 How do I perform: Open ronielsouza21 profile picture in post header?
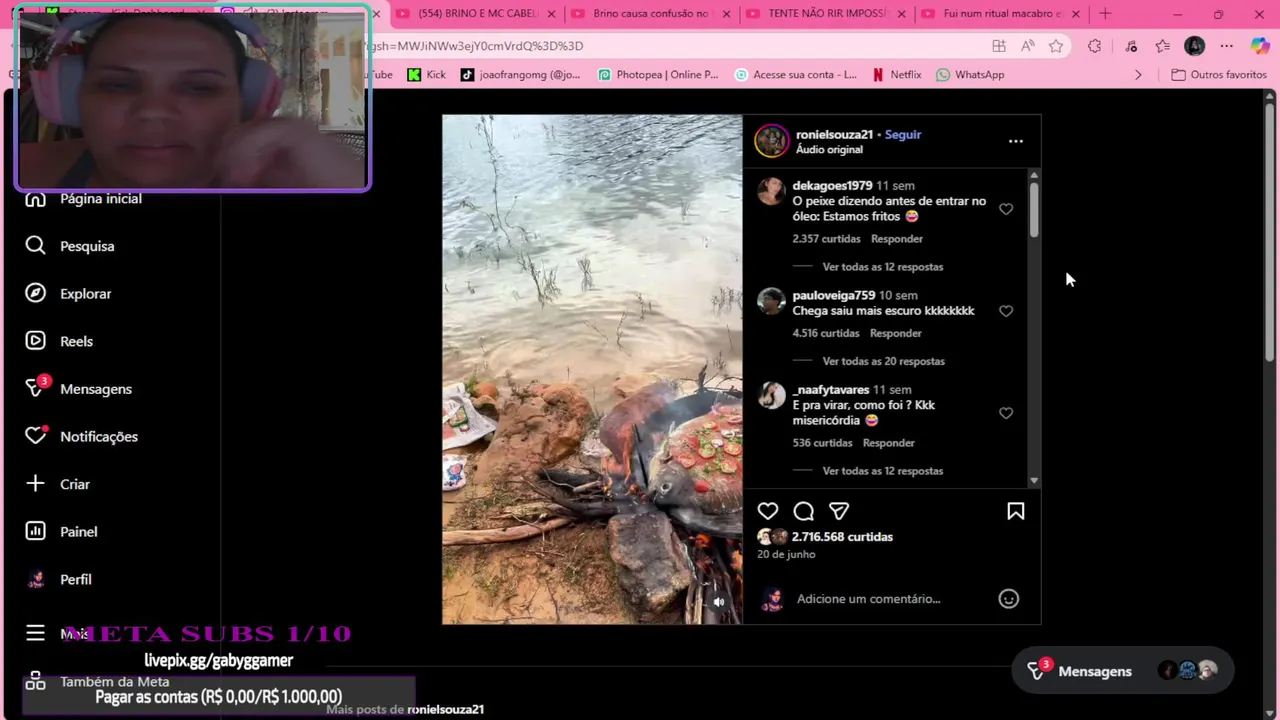(x=771, y=141)
